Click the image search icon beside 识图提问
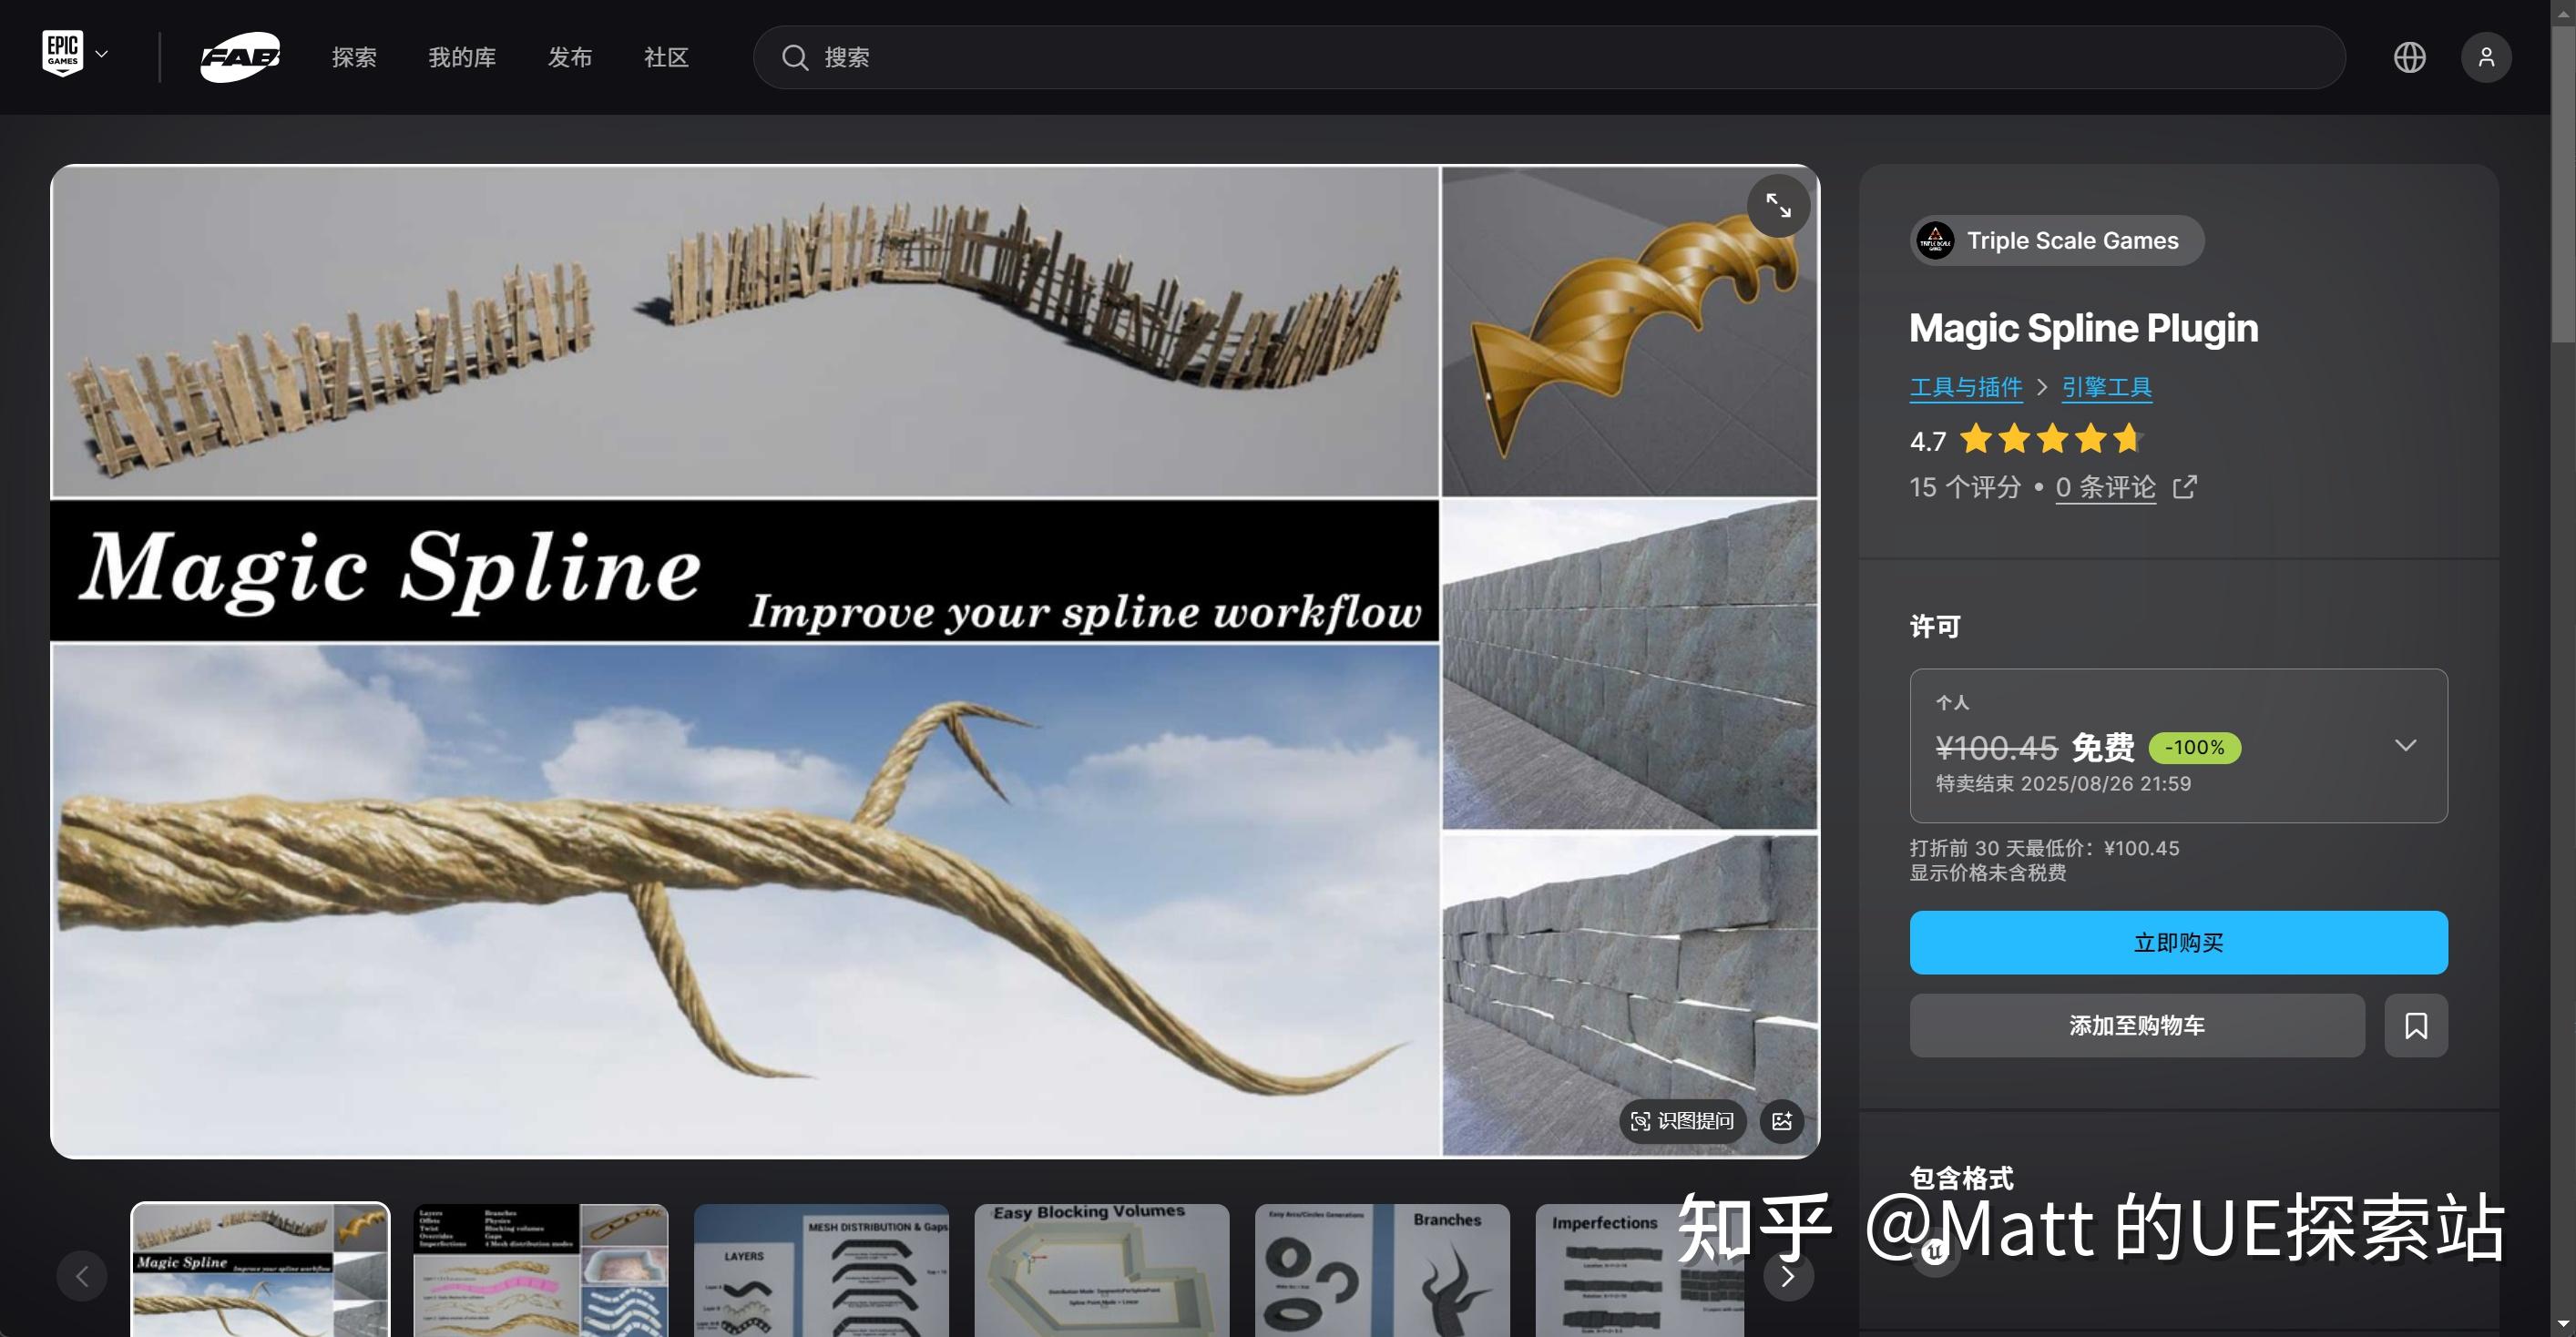Viewport: 2576px width, 1337px height. (1783, 1121)
